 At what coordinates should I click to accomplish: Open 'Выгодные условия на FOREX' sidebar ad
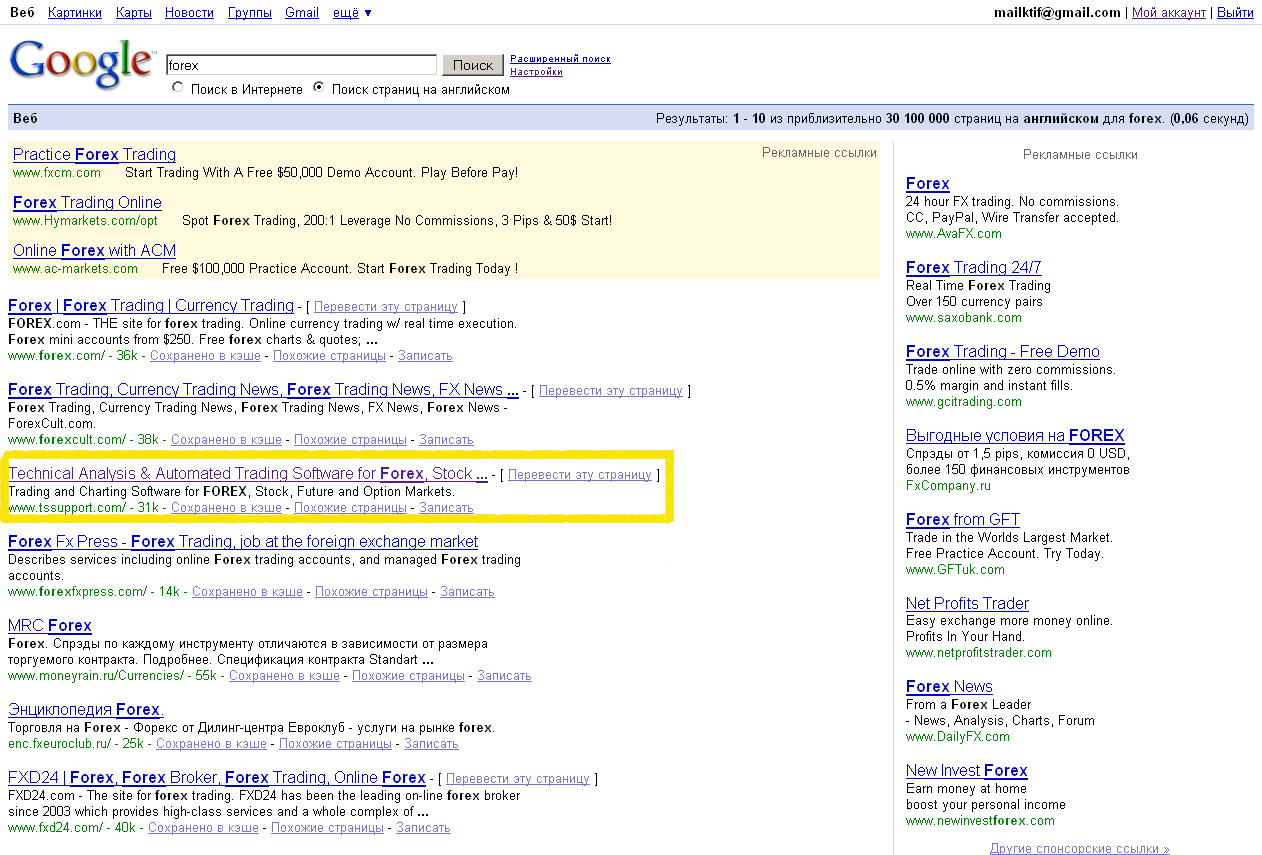1015,436
